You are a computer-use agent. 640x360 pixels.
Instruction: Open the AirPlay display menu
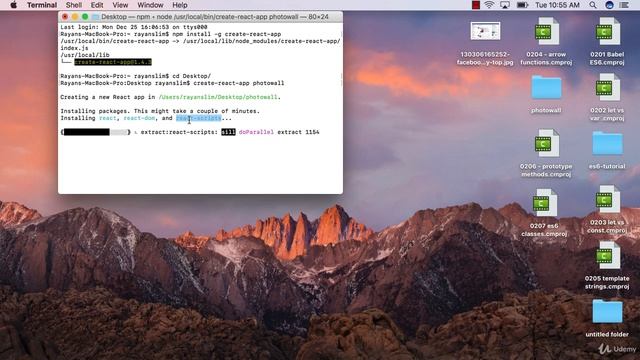point(505,5)
